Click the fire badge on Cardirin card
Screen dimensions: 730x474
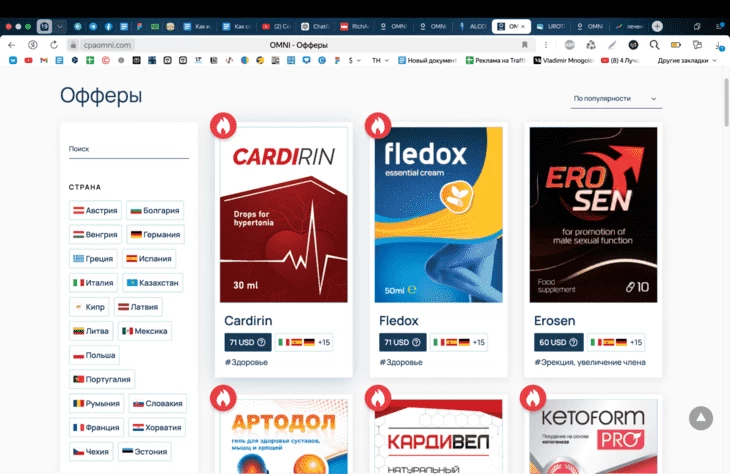[x=223, y=126]
